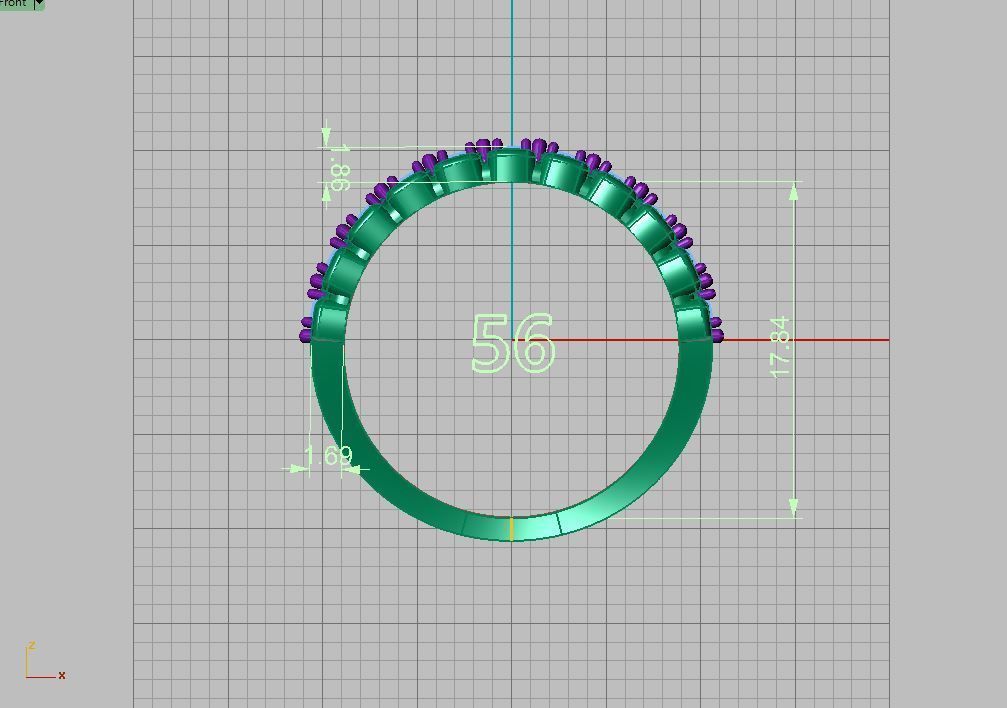
Task: Select the 1.86 height dimension label
Action: pos(340,168)
